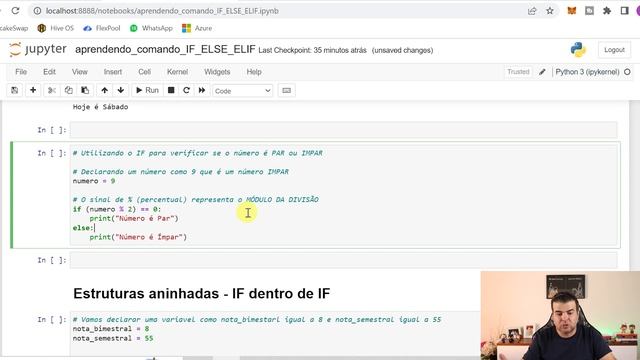The height and width of the screenshot is (360, 640).
Task: Cut selected cells with scissors icon
Action: [52, 90]
